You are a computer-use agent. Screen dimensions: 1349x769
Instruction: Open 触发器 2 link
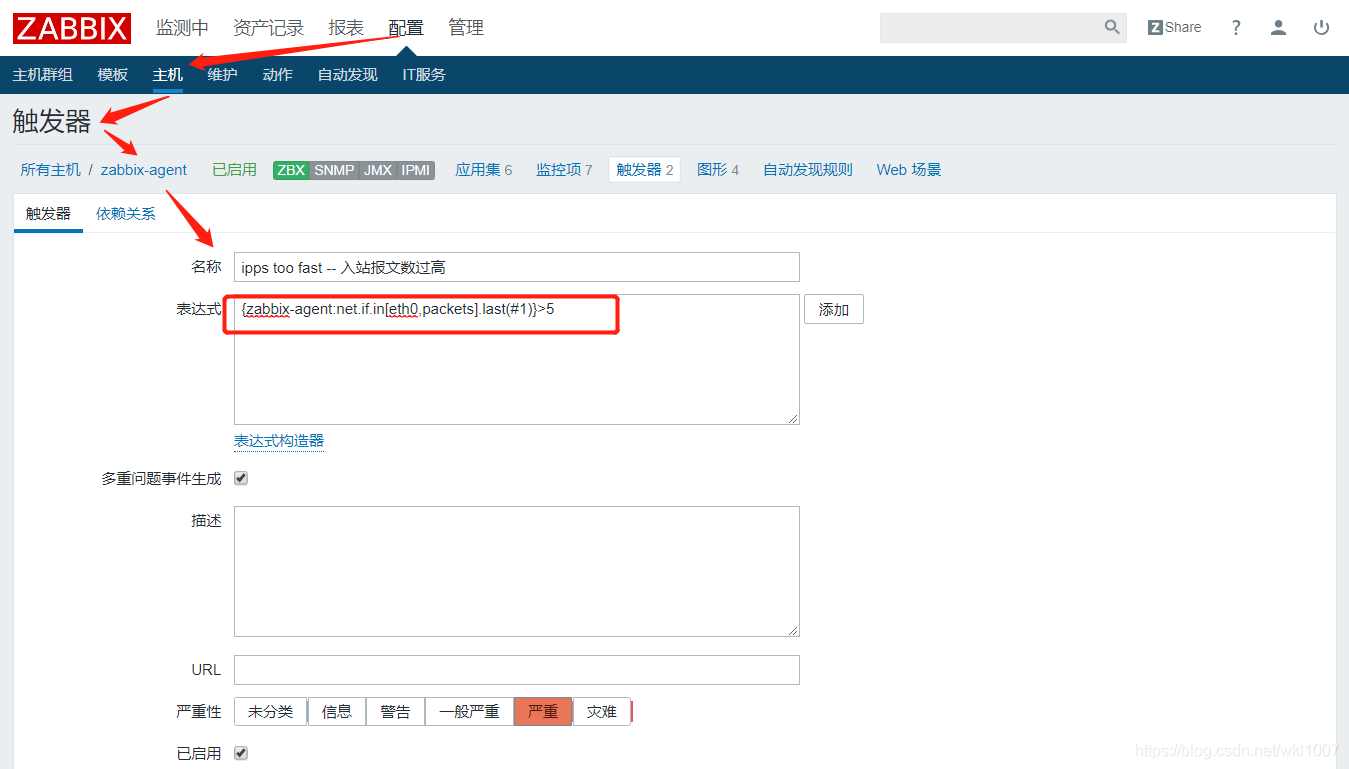(x=645, y=170)
